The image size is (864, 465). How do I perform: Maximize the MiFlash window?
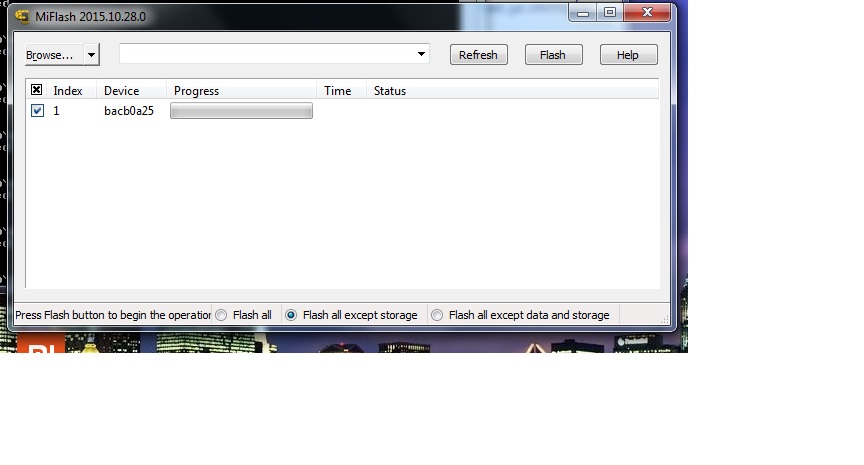pos(610,13)
